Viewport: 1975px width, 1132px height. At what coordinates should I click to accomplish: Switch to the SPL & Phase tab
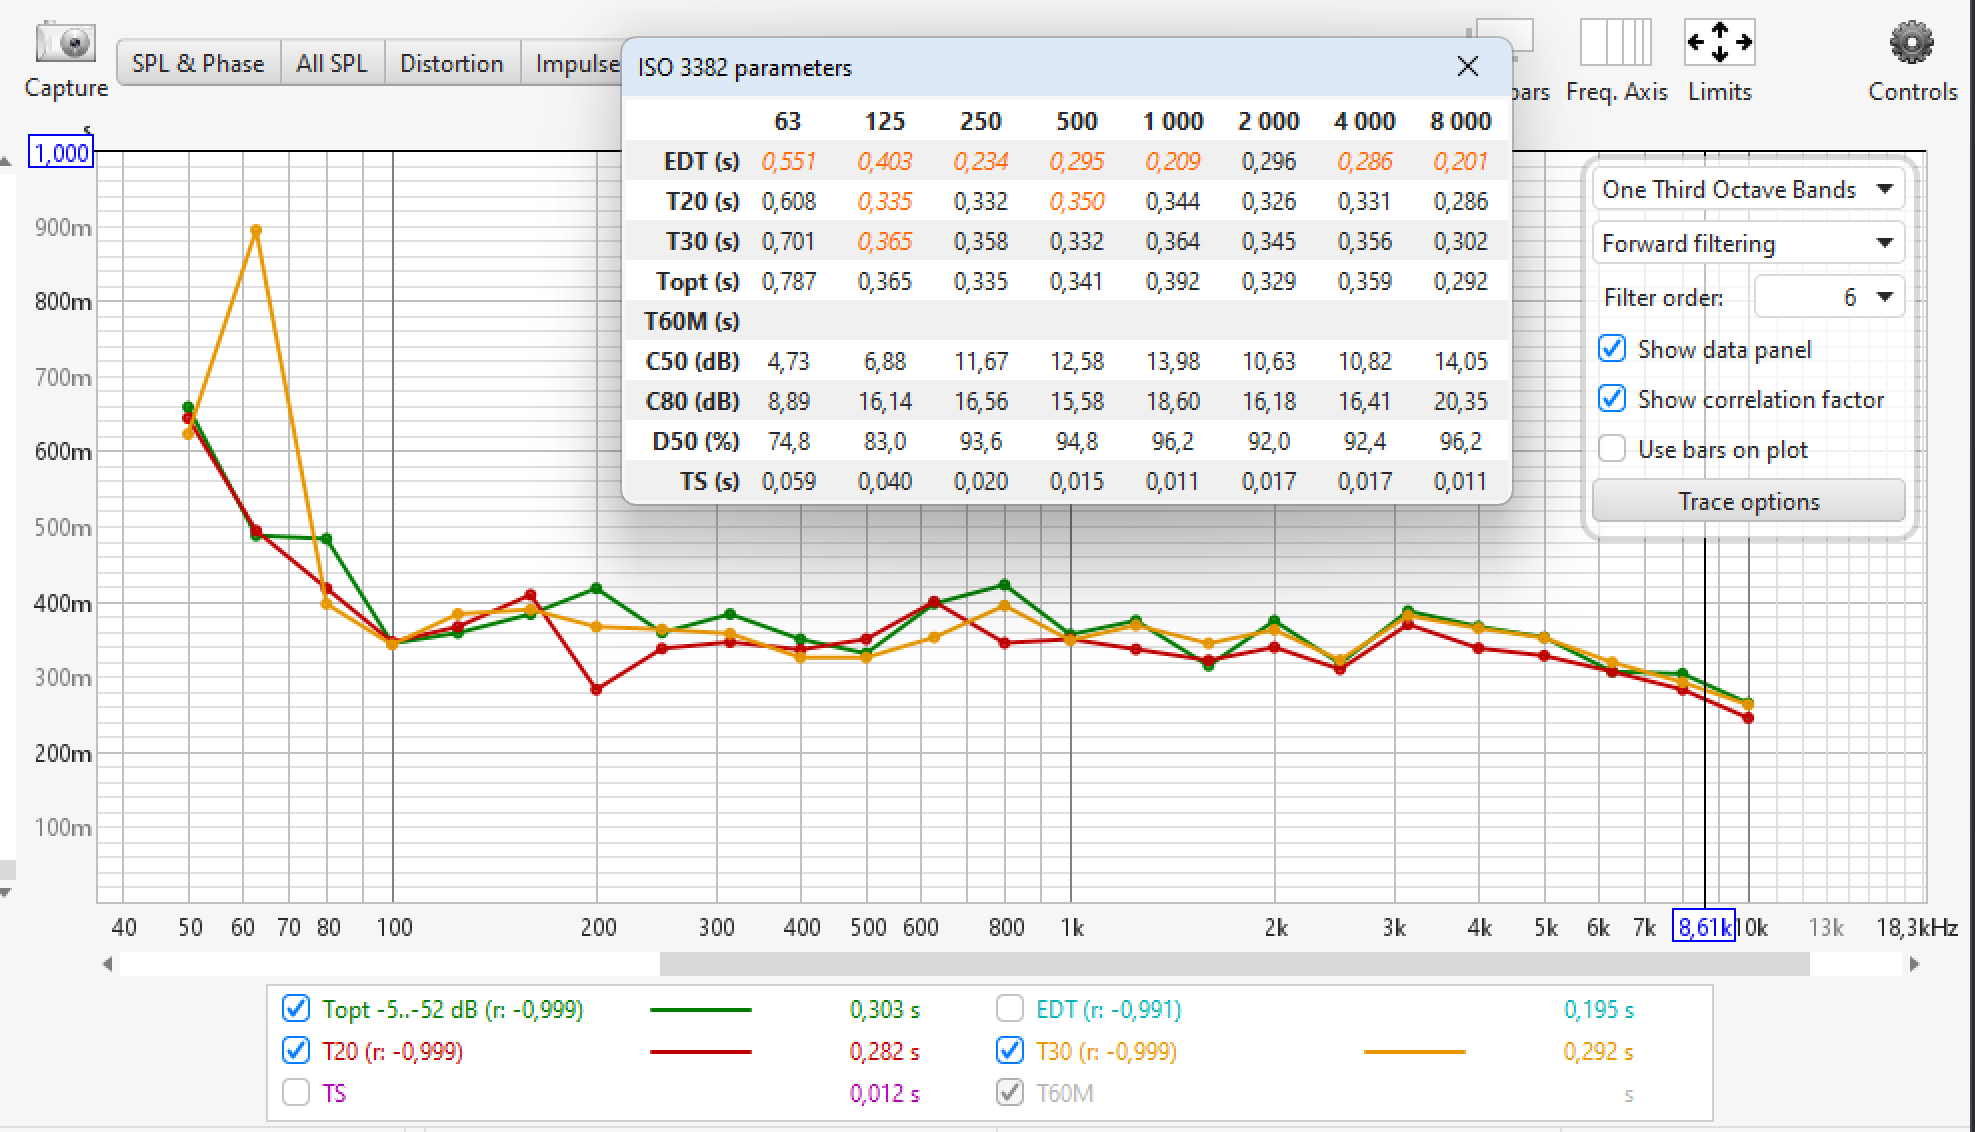click(x=198, y=63)
